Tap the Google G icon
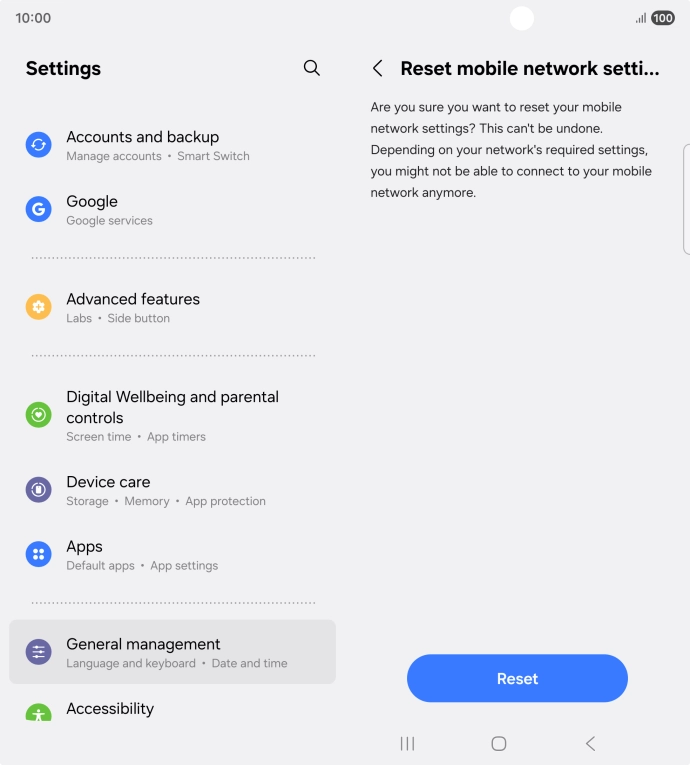 click(x=39, y=209)
